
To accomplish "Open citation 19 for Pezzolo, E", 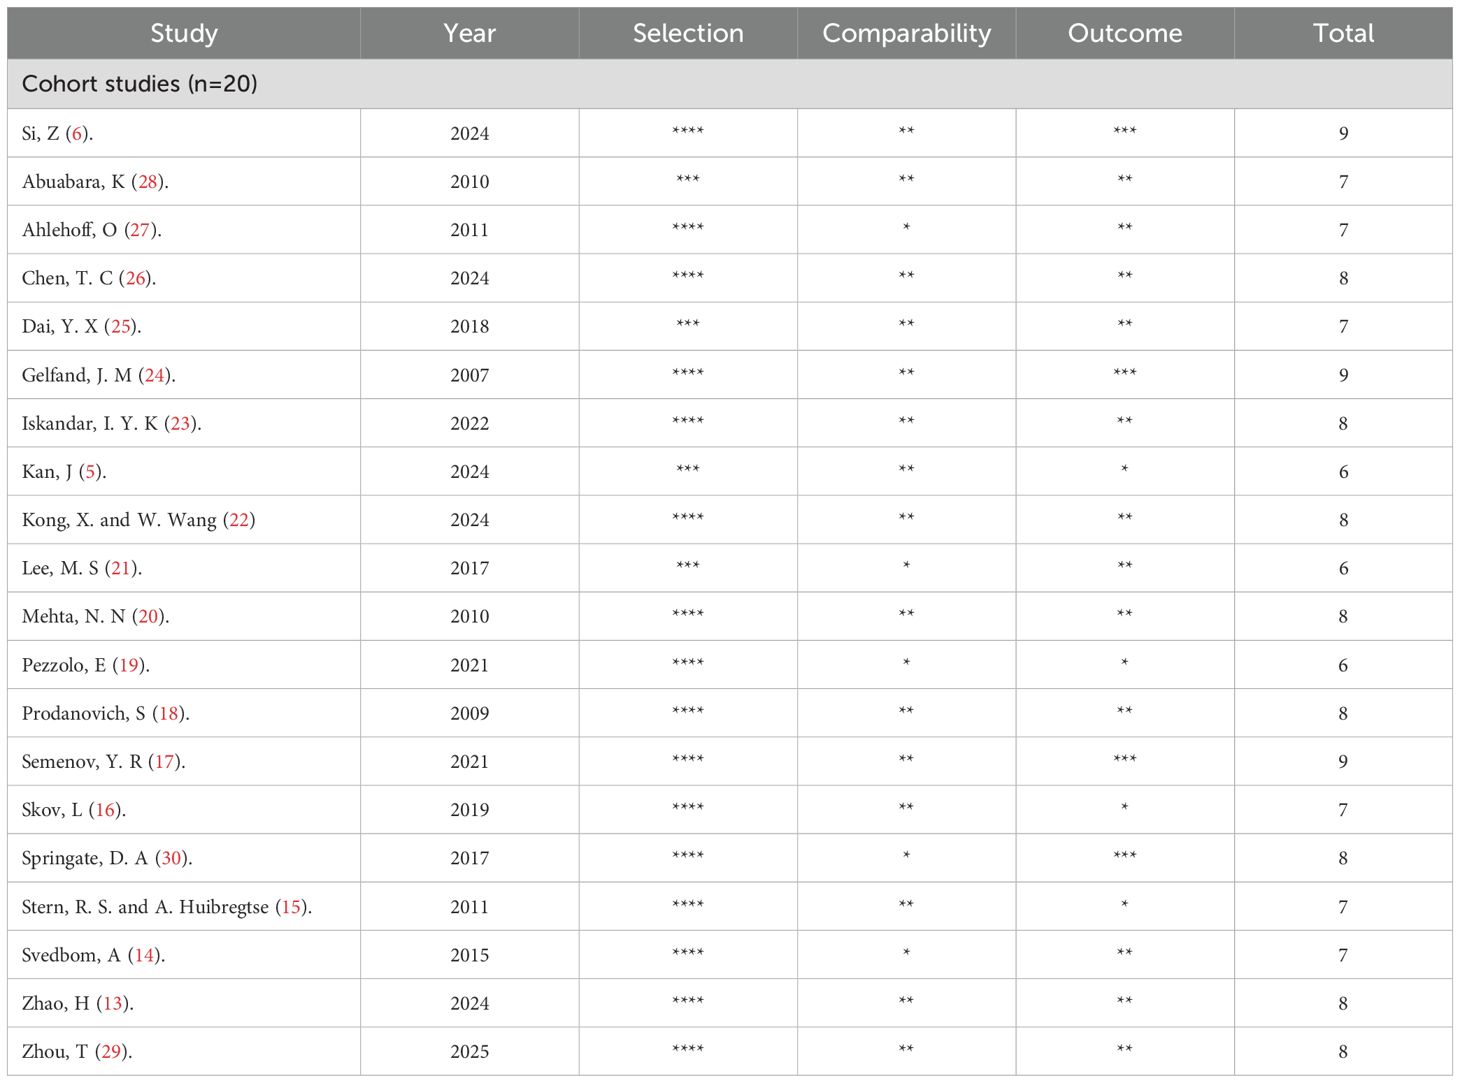I will [x=129, y=665].
